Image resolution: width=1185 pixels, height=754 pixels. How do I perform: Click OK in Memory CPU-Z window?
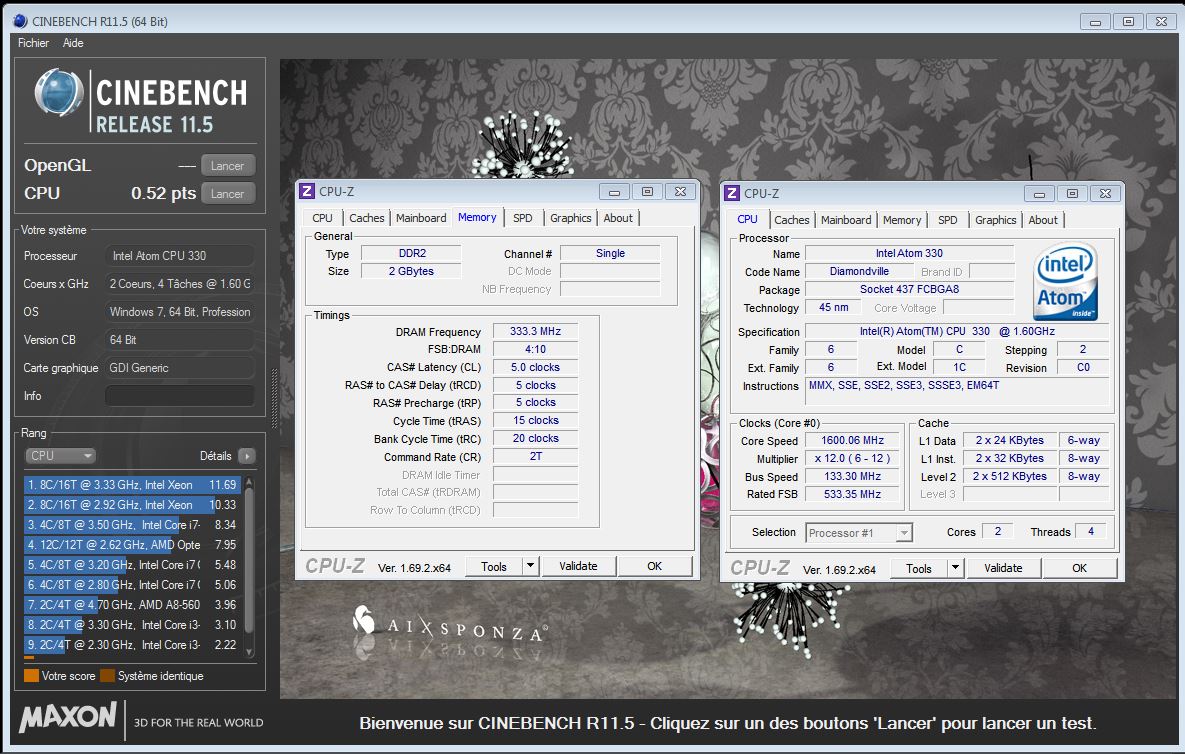tap(654, 566)
